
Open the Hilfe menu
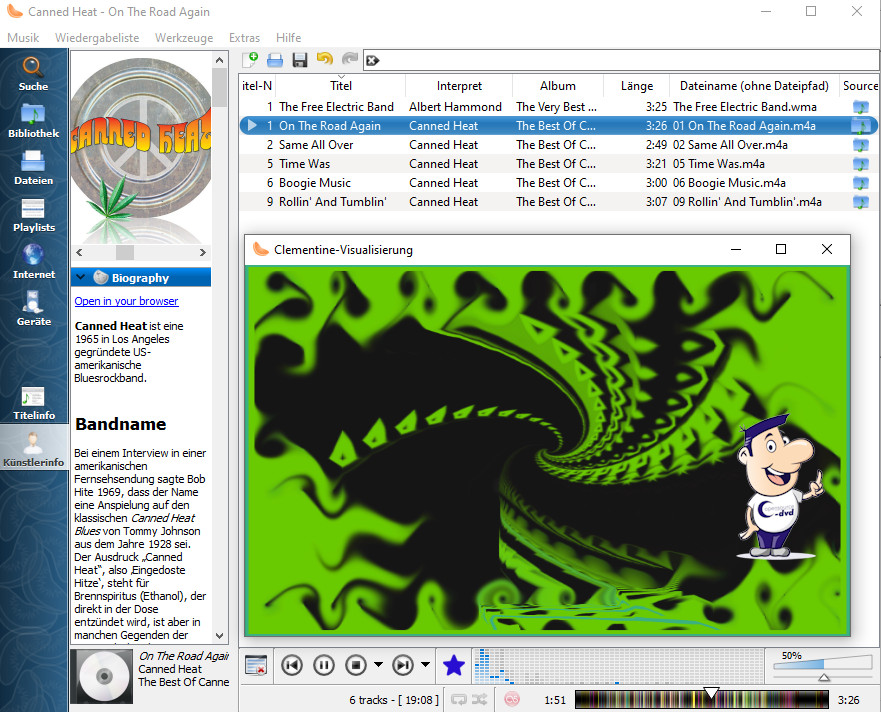pyautogui.click(x=288, y=38)
